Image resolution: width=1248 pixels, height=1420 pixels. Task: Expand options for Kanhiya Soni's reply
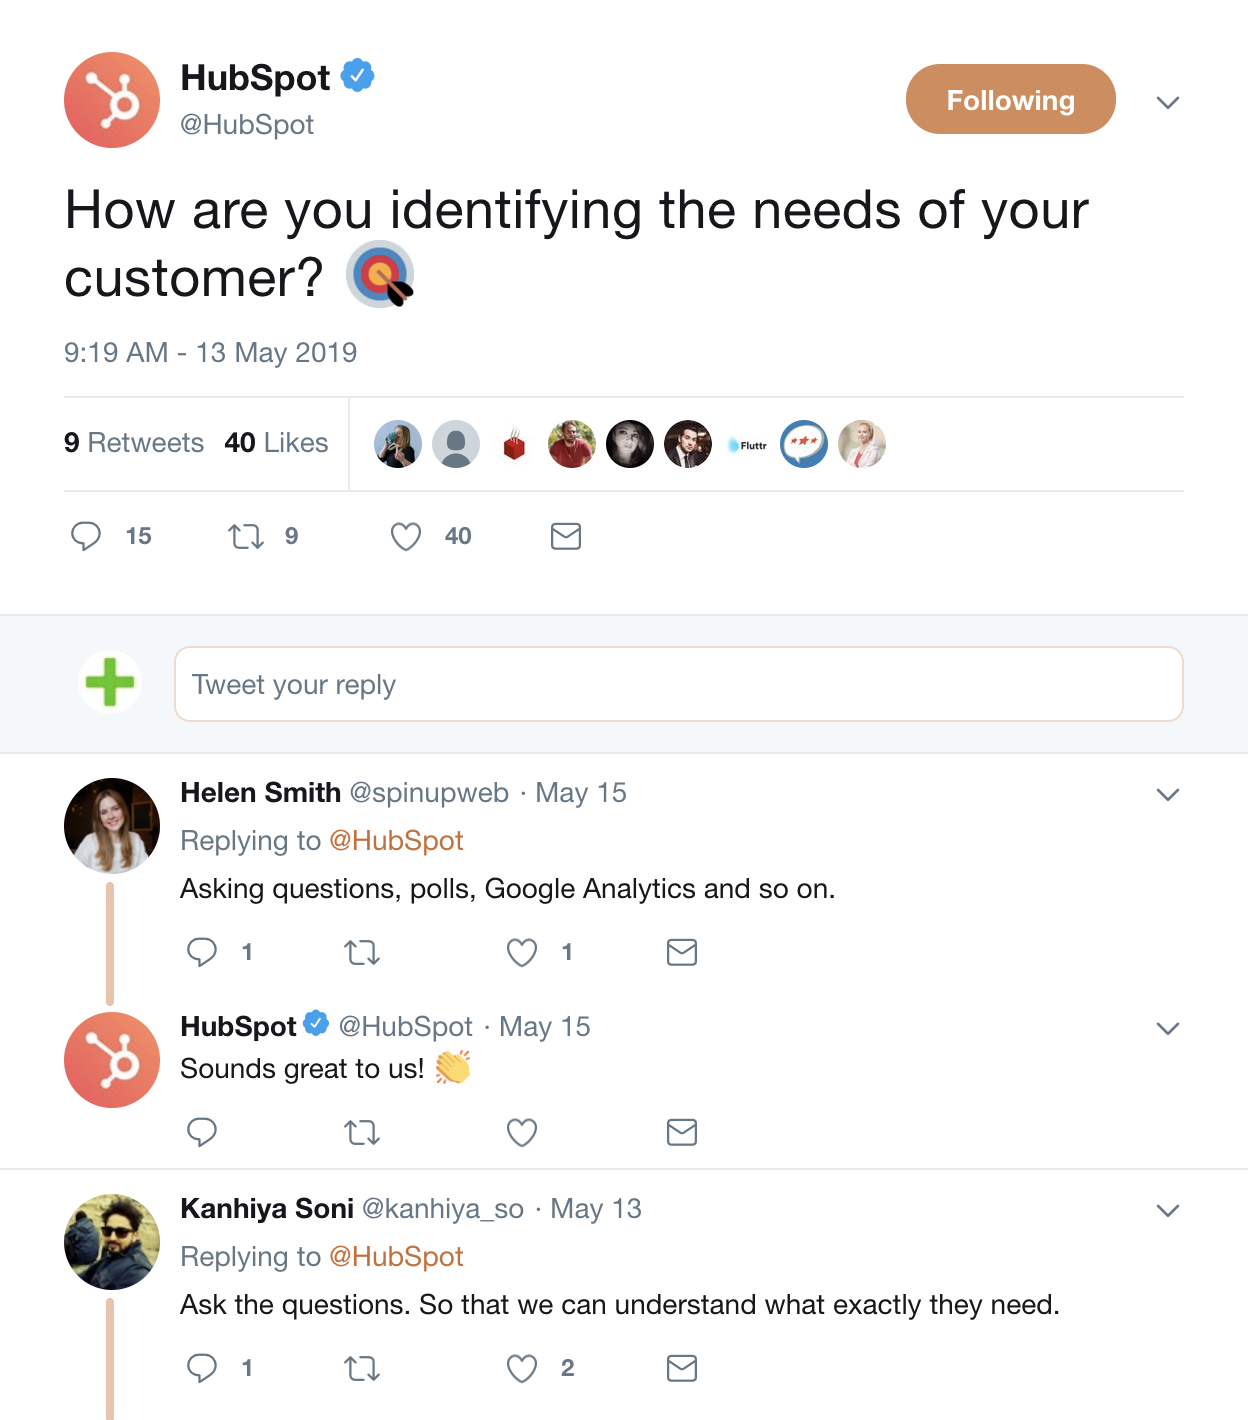(x=1168, y=1210)
